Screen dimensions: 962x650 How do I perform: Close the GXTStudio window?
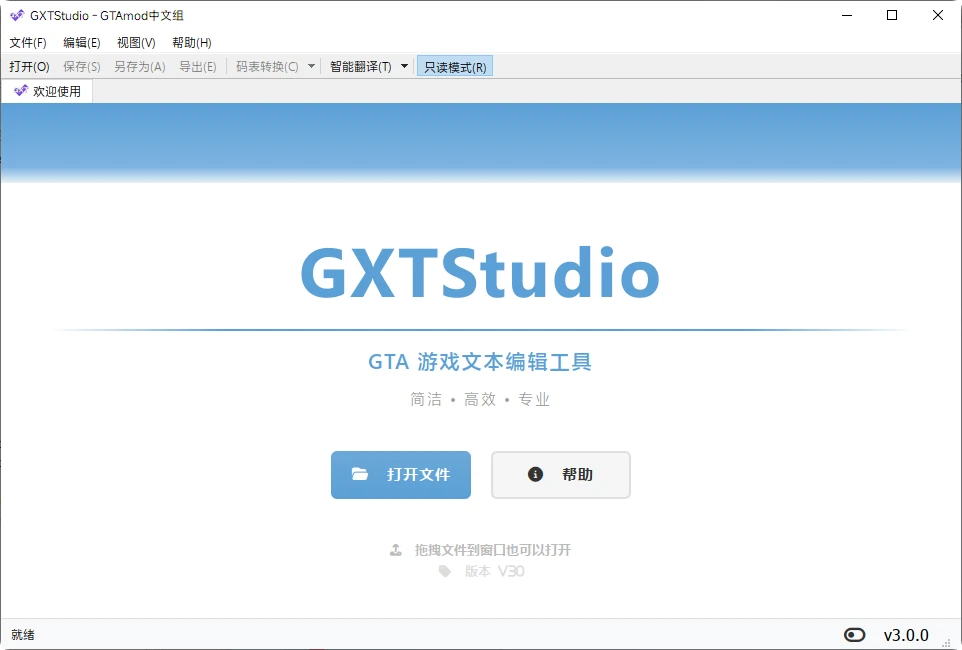[938, 15]
